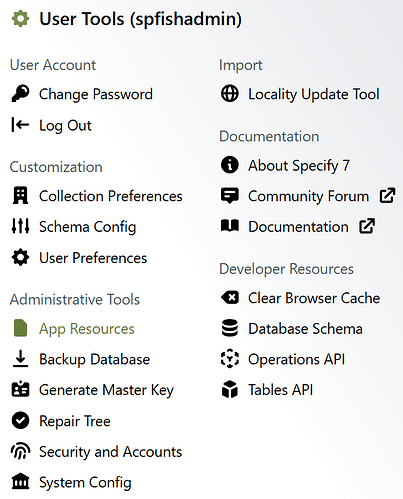
Task: Click the chat bubble icon for Community Forum
Action: tap(230, 196)
